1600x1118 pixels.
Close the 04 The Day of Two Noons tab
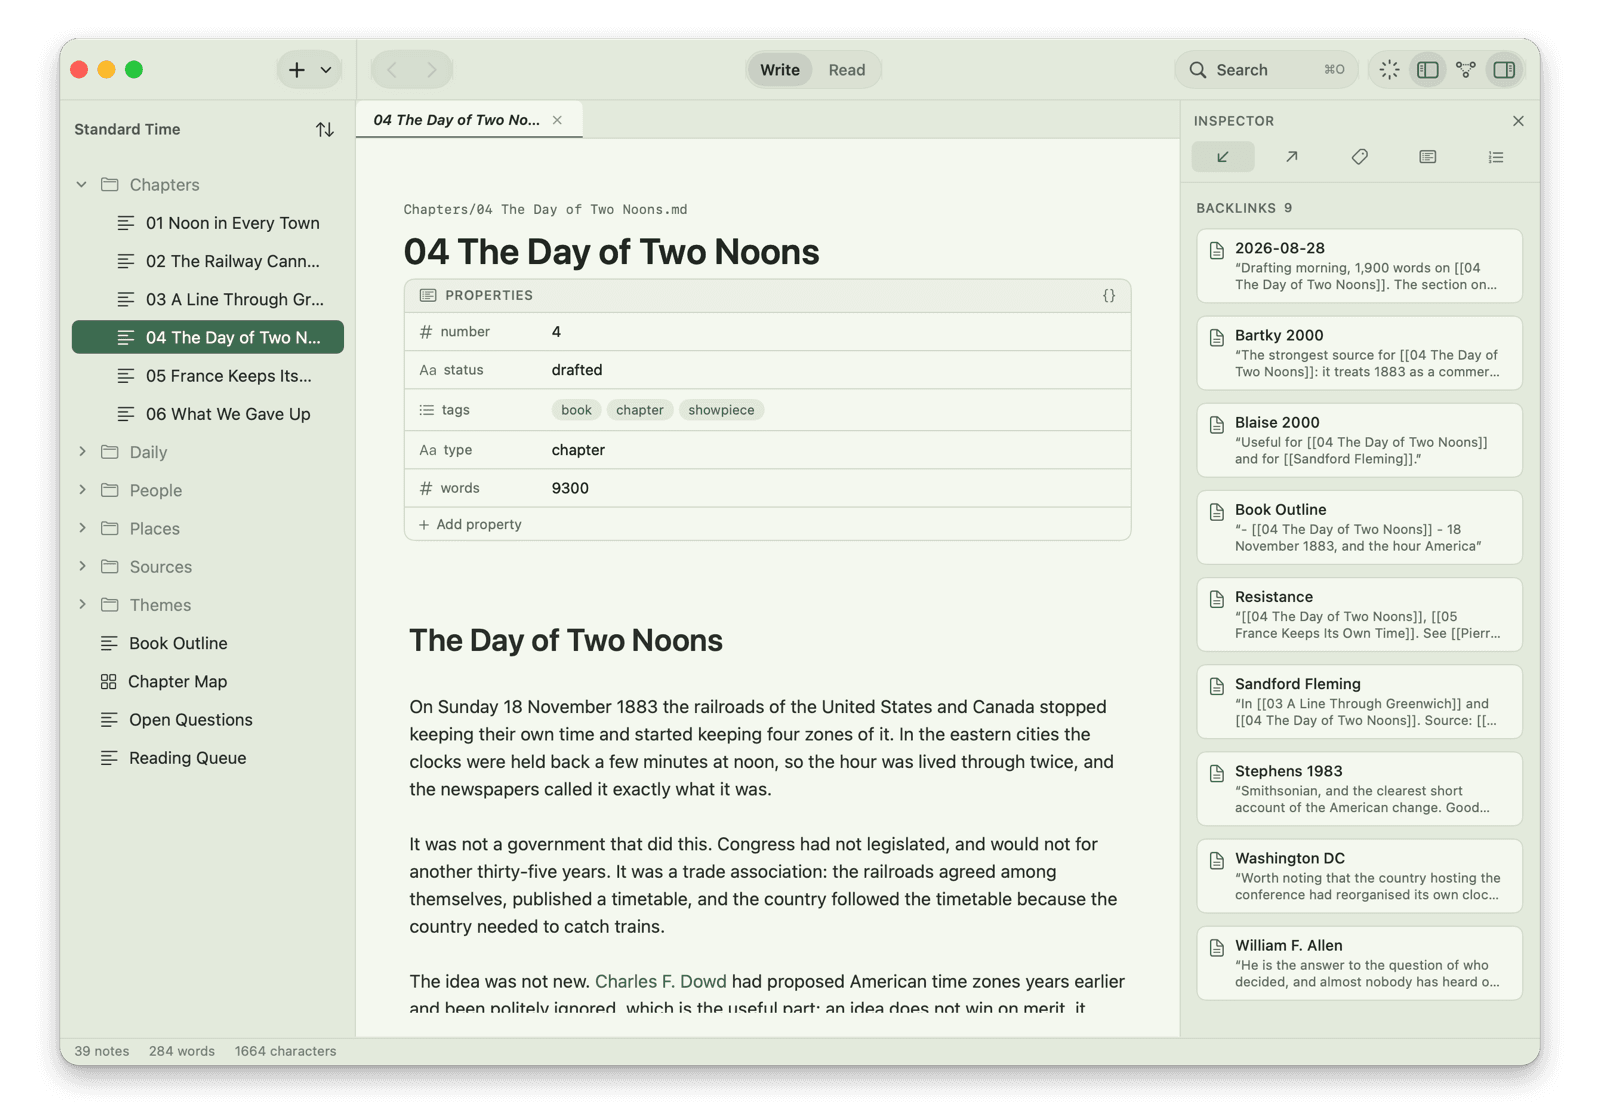(x=557, y=120)
